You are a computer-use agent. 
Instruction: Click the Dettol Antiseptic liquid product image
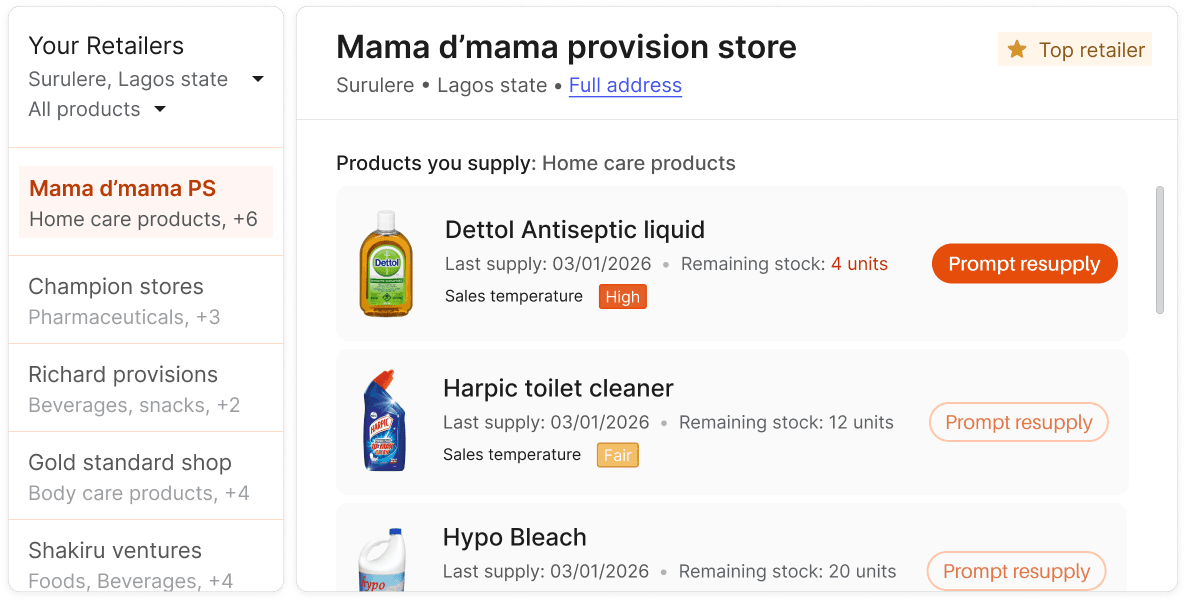(386, 262)
